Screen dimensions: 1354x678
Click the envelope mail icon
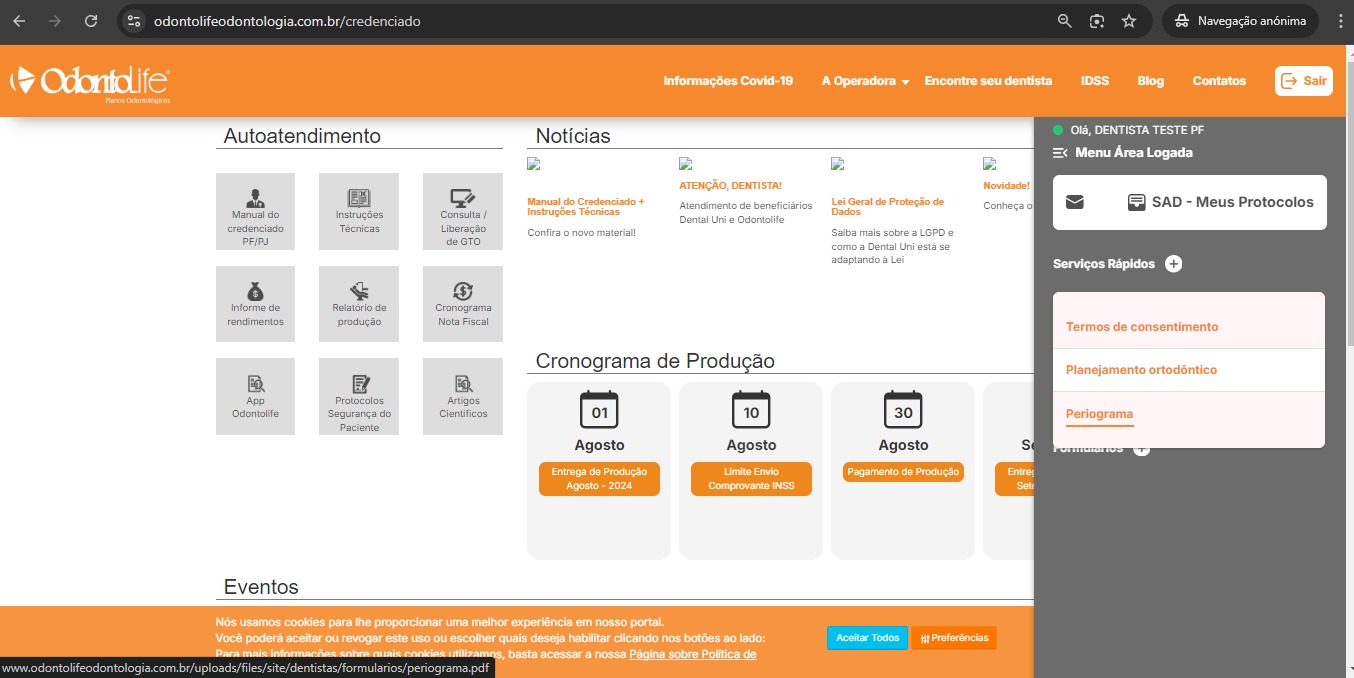pyautogui.click(x=1075, y=202)
